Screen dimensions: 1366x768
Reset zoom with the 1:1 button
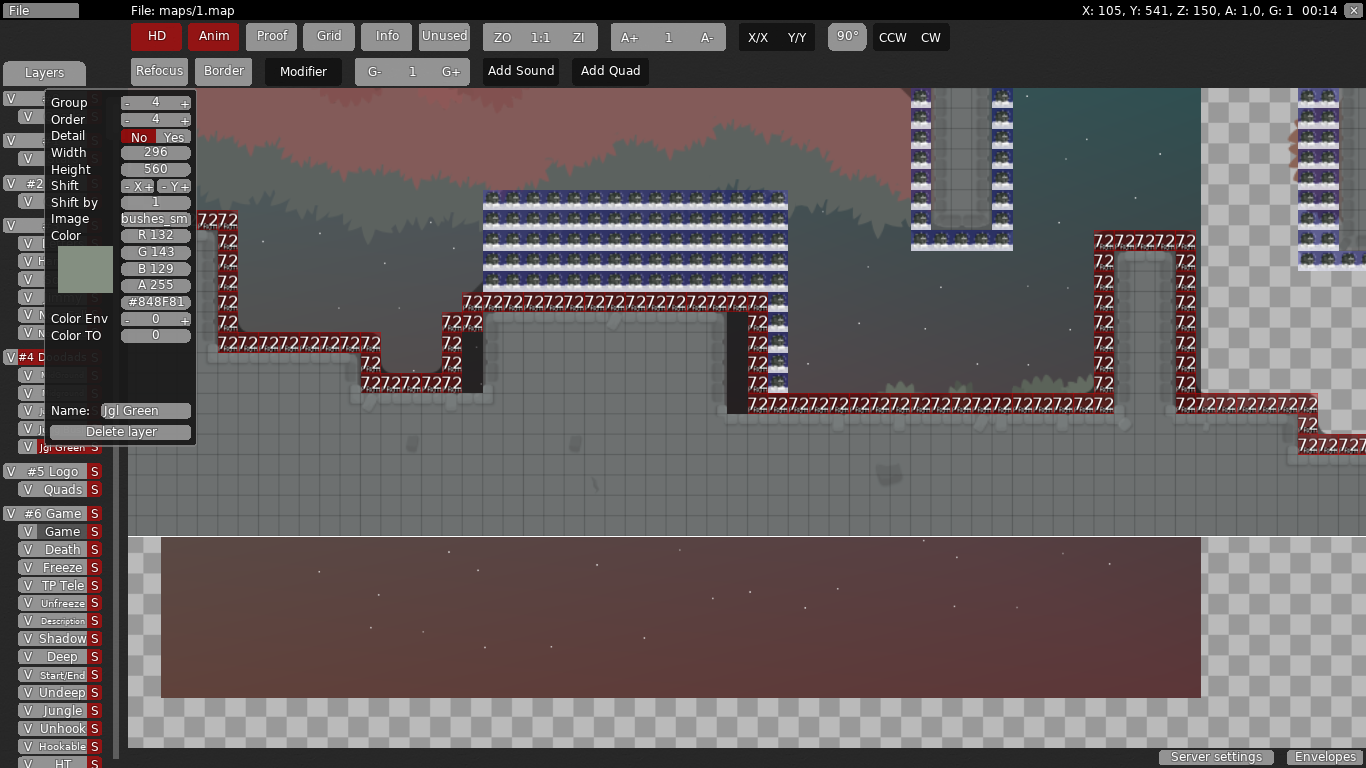point(540,38)
